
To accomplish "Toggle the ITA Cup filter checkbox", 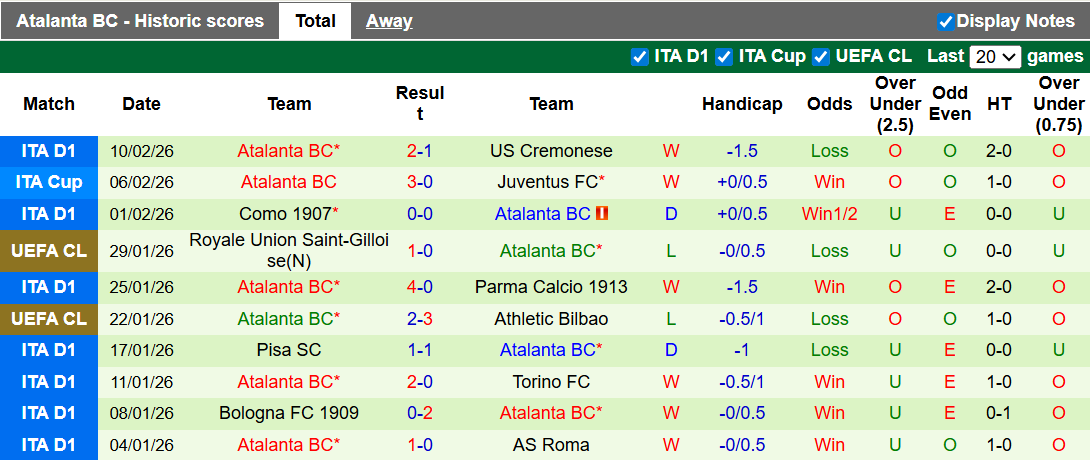I will (725, 57).
